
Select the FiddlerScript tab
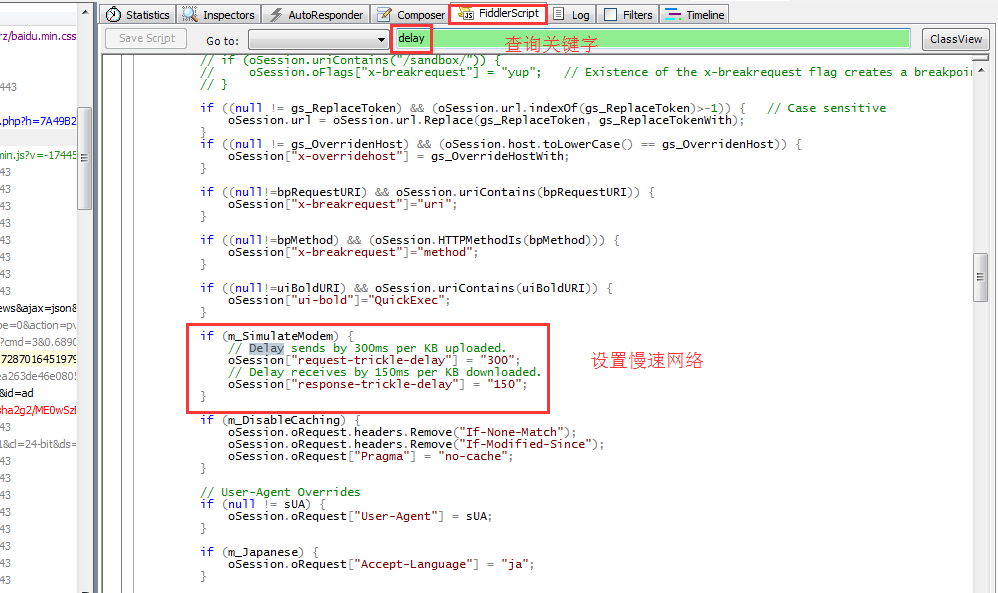pyautogui.click(x=498, y=13)
